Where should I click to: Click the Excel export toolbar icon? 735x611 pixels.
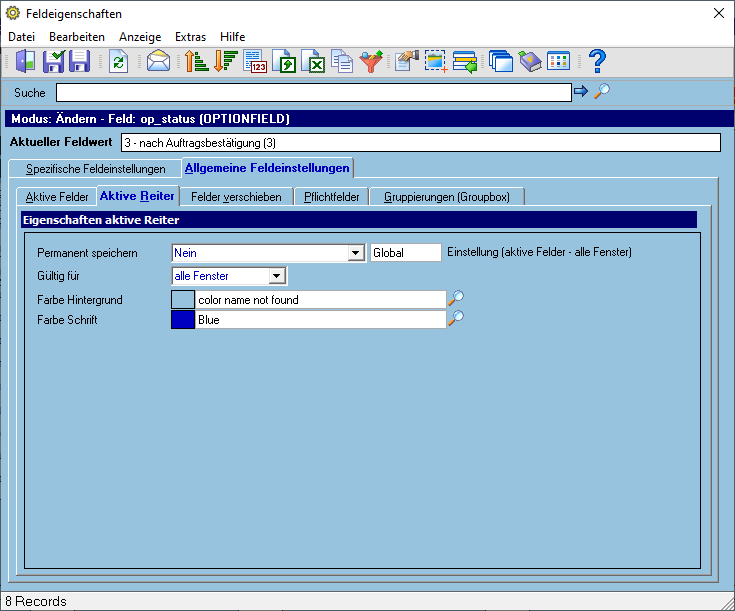point(313,61)
